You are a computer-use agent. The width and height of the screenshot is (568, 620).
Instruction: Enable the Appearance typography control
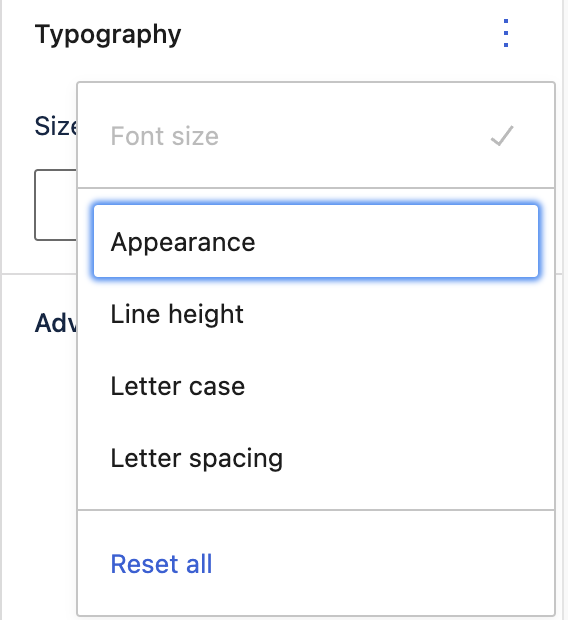[x=316, y=241]
